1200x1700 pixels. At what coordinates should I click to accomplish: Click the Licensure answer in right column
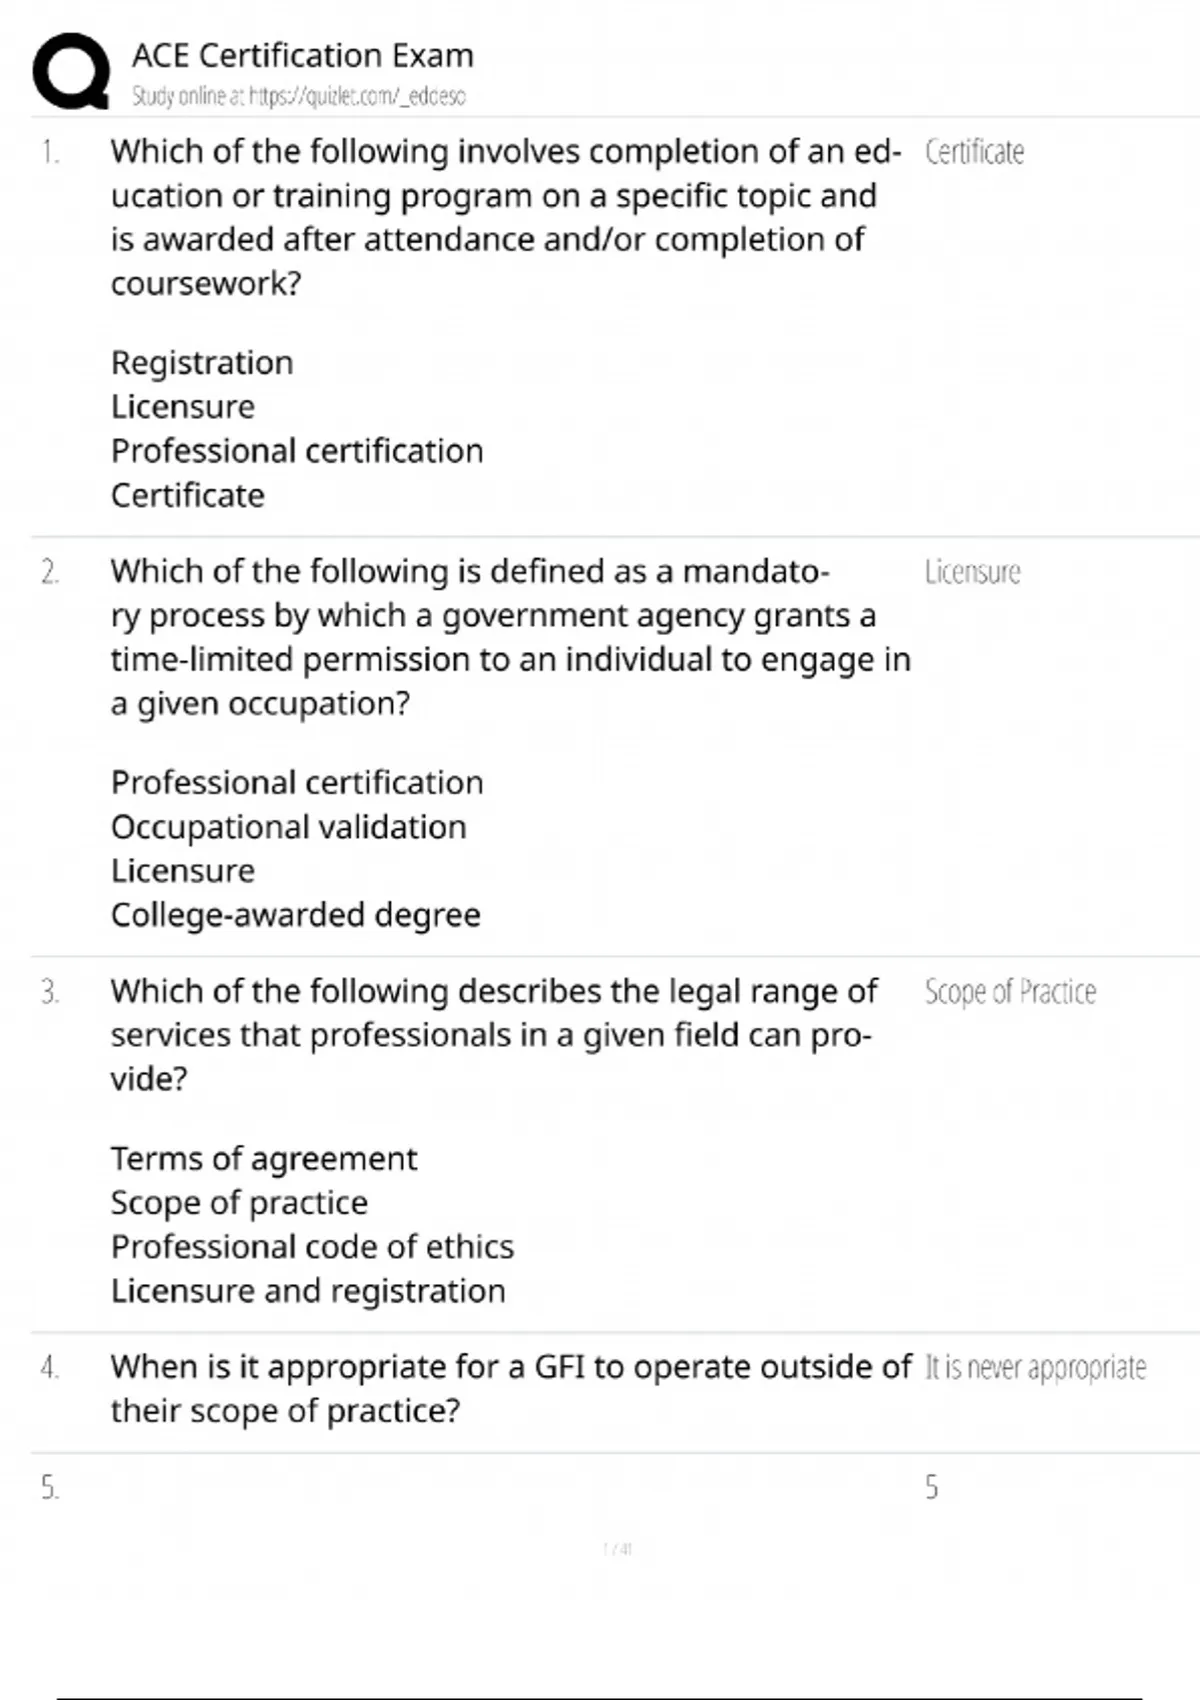click(x=972, y=572)
